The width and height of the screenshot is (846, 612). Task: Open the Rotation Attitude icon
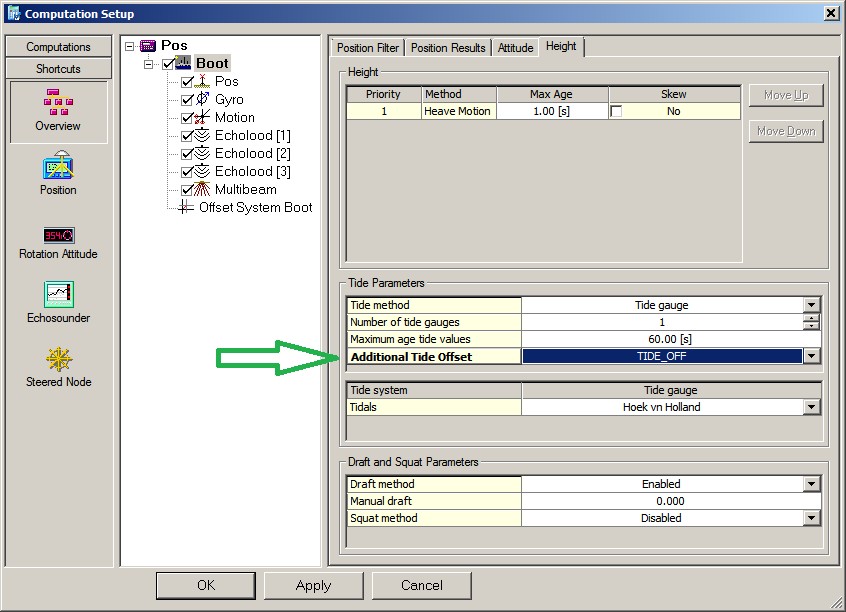coord(58,234)
